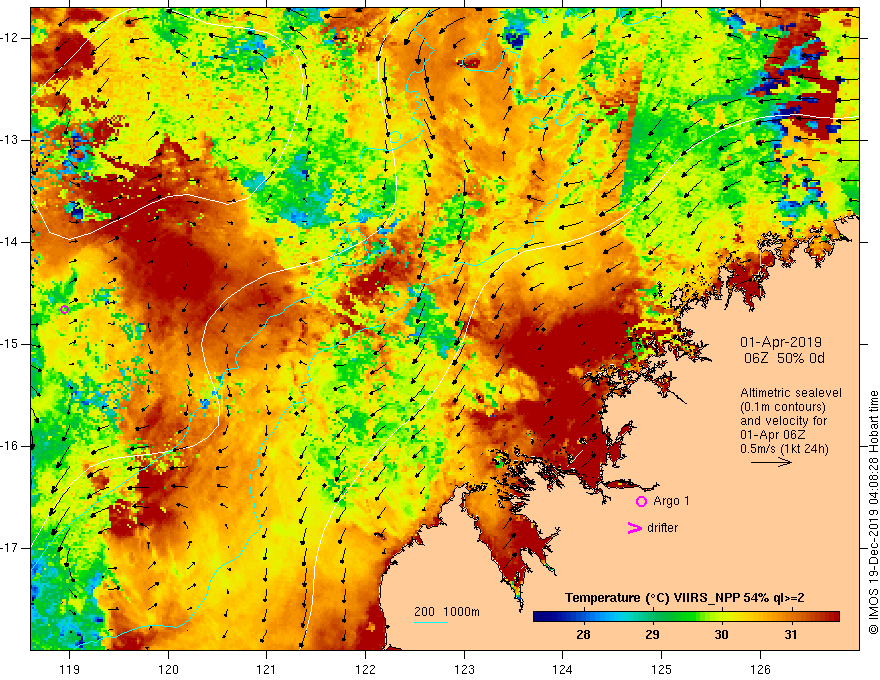Click the longitude axis label 119
Viewport: 880px width, 680px height.
point(69,669)
